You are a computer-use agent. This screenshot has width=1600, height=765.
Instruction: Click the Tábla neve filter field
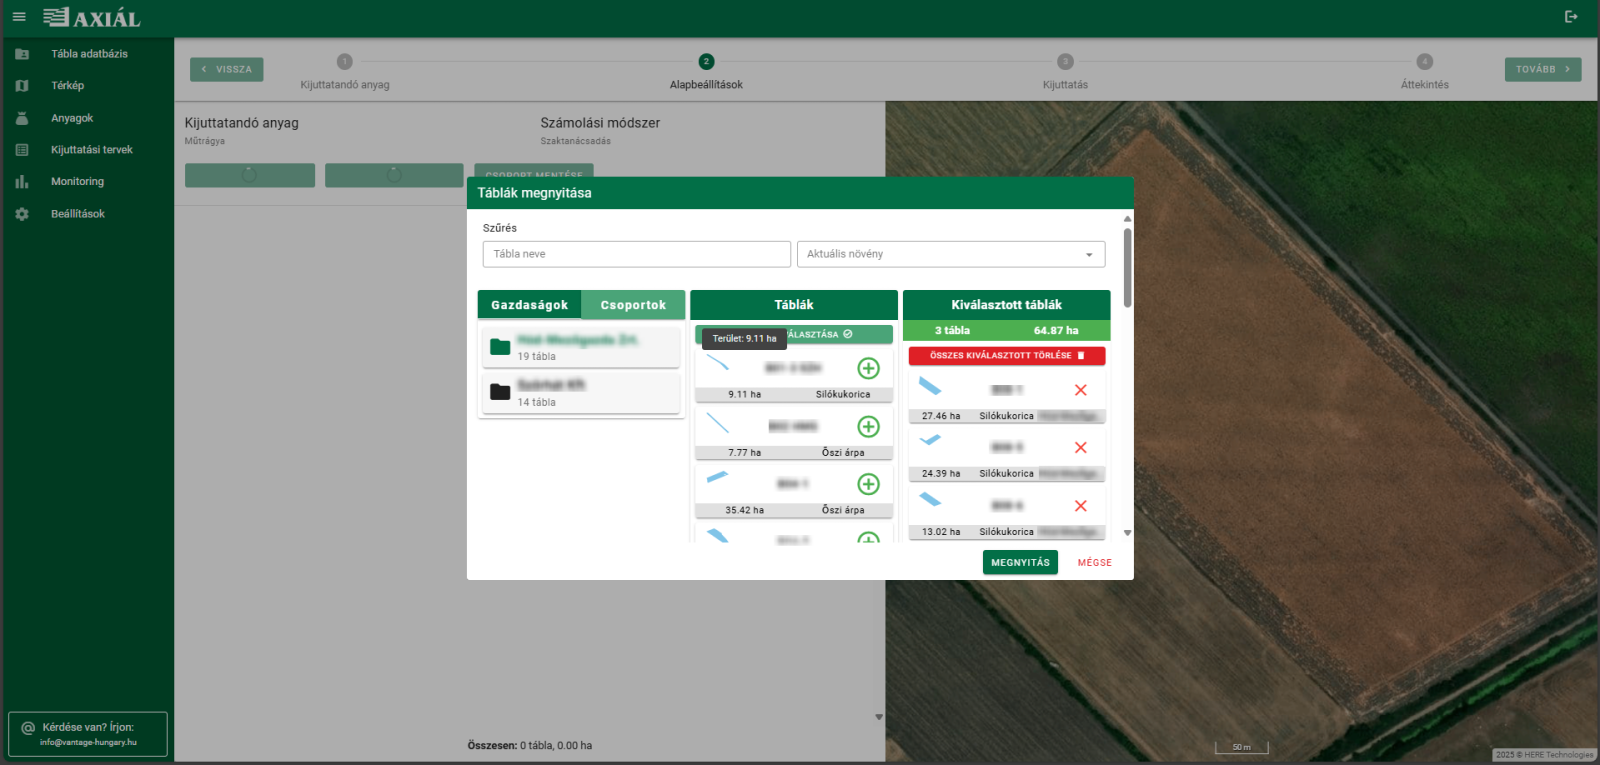[x=636, y=254]
